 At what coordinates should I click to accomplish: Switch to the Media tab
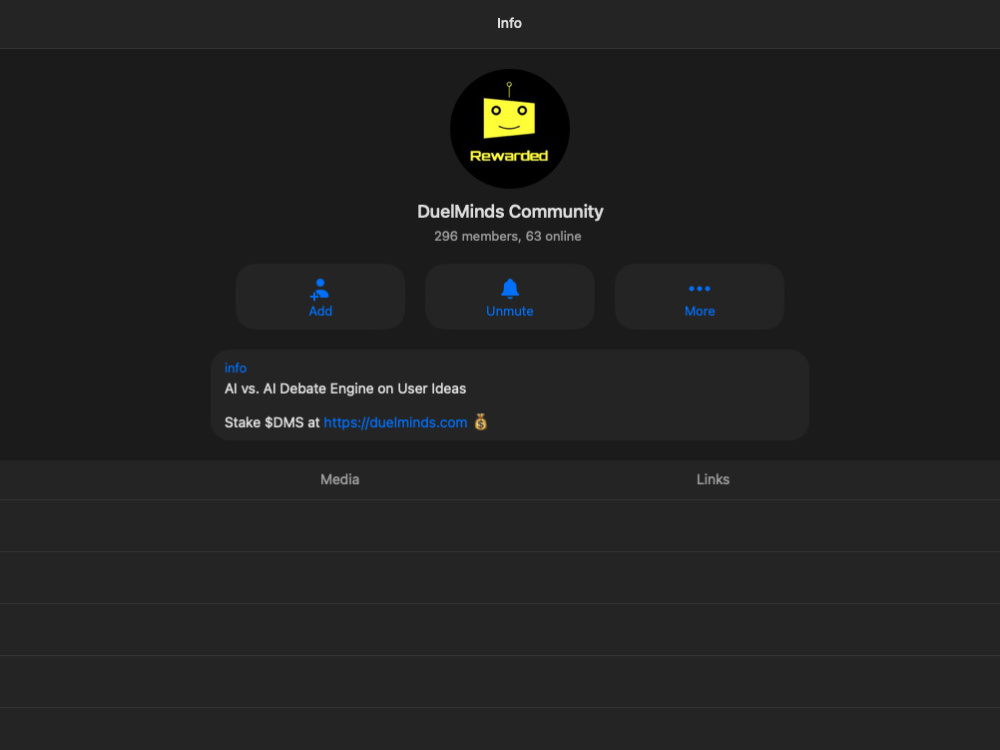pyautogui.click(x=340, y=480)
